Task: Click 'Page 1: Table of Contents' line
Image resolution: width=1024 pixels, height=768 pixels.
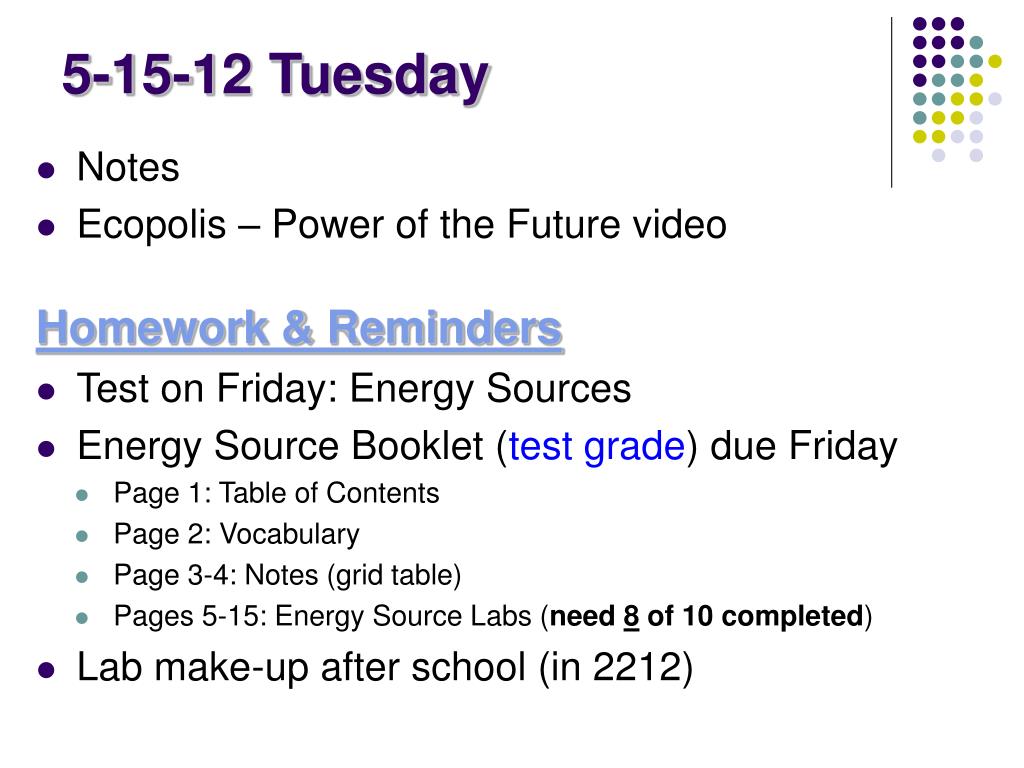Action: tap(276, 493)
